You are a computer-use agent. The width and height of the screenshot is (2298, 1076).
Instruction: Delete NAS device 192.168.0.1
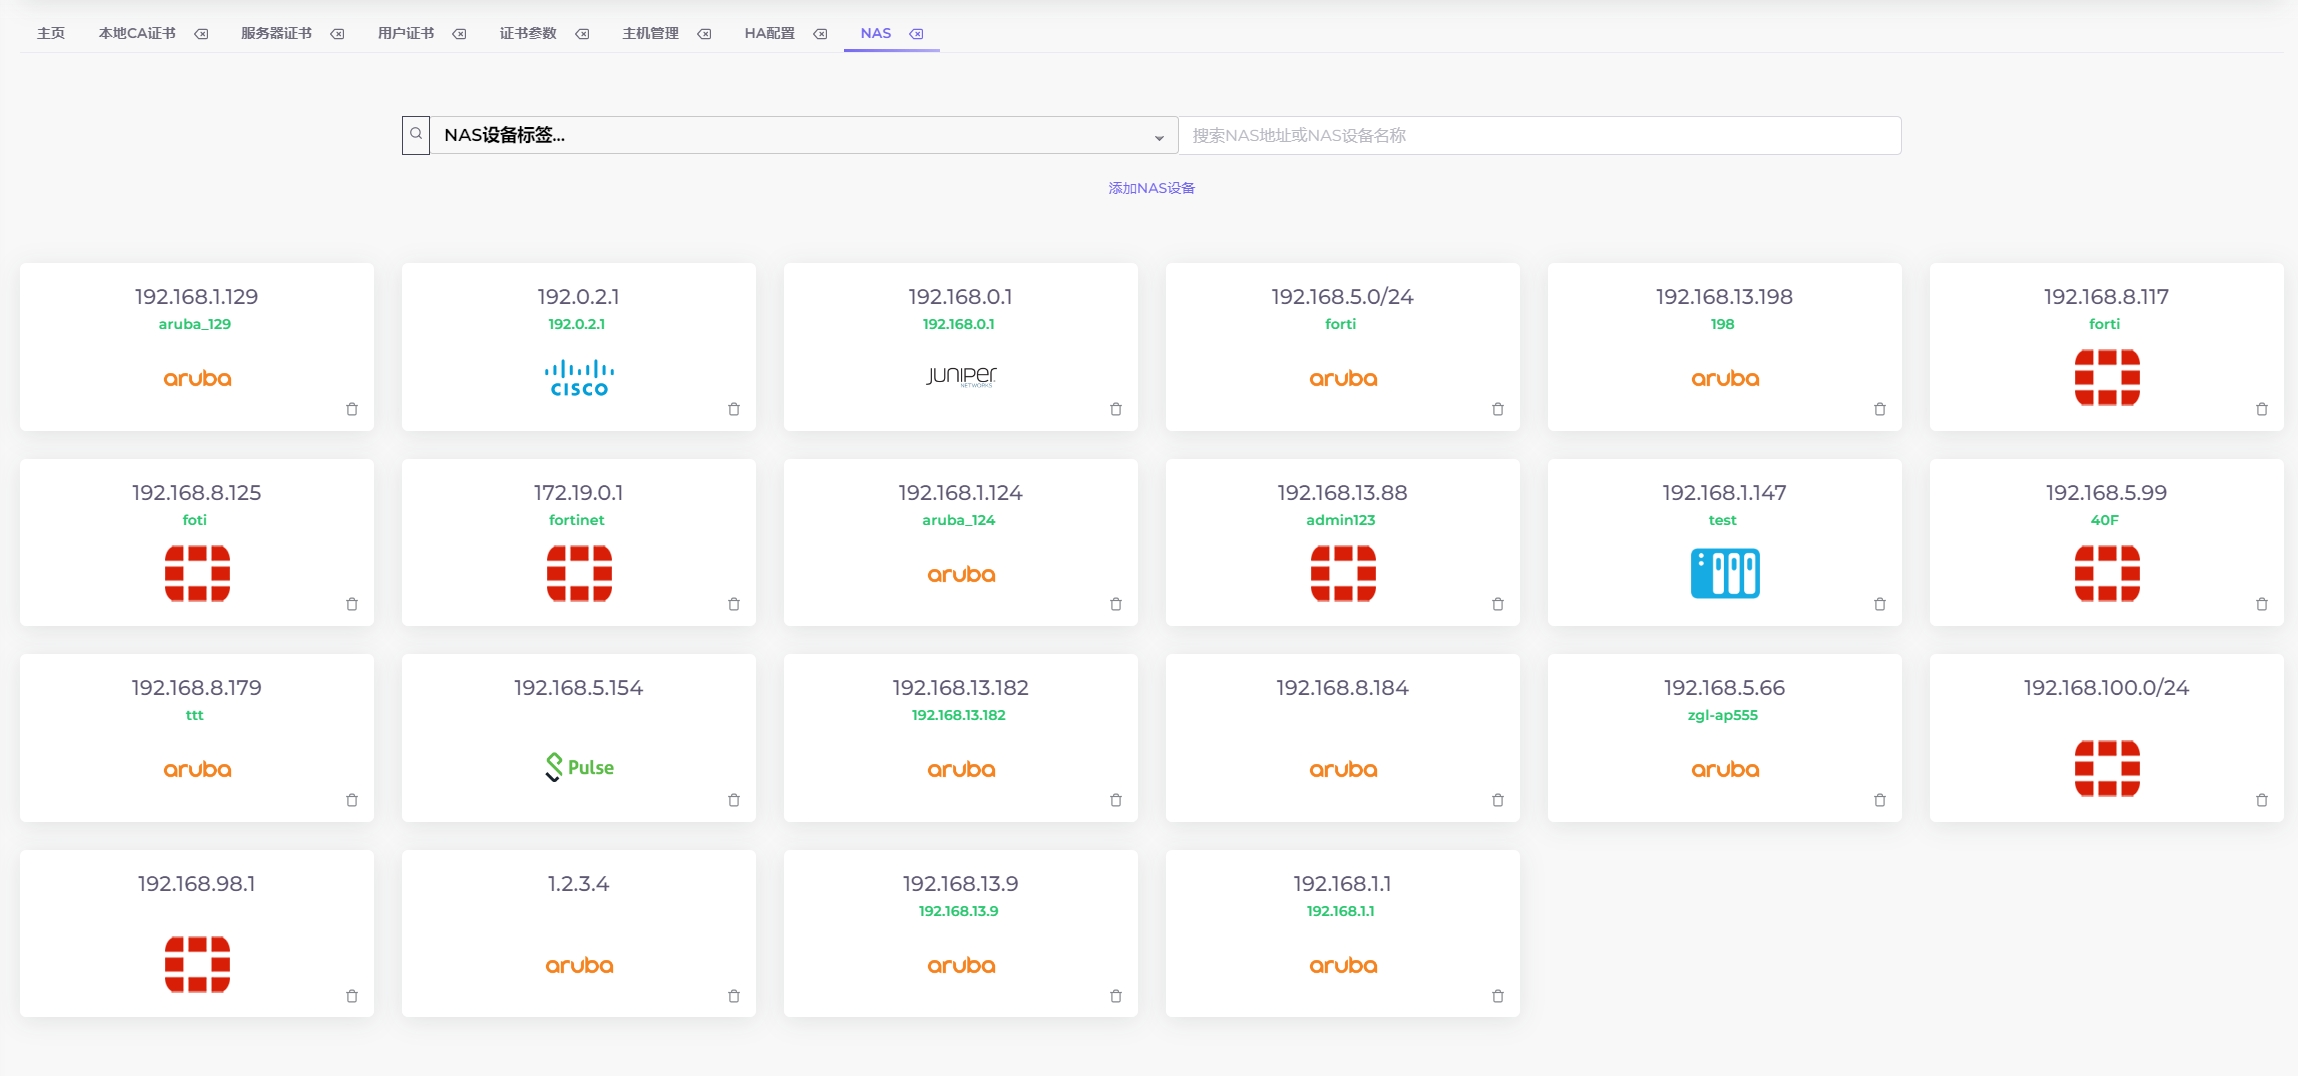[1116, 409]
